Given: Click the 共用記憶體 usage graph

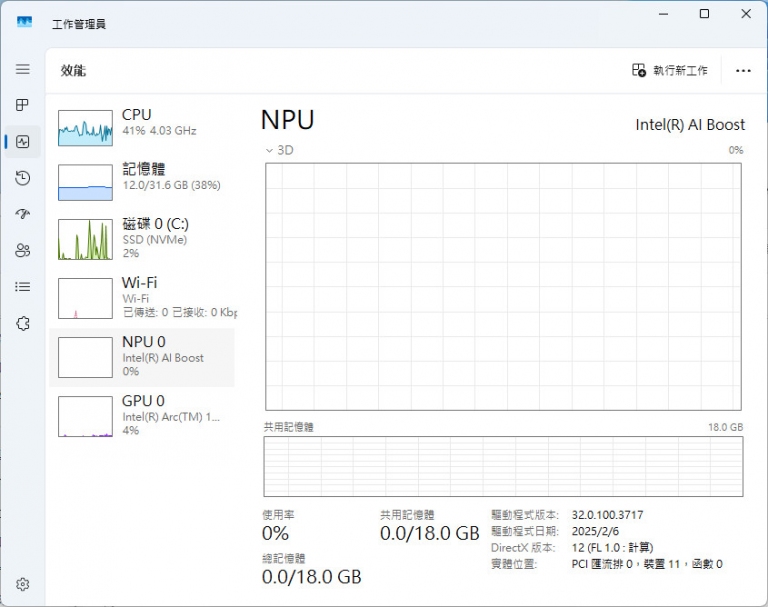Looking at the screenshot, I should [x=503, y=466].
